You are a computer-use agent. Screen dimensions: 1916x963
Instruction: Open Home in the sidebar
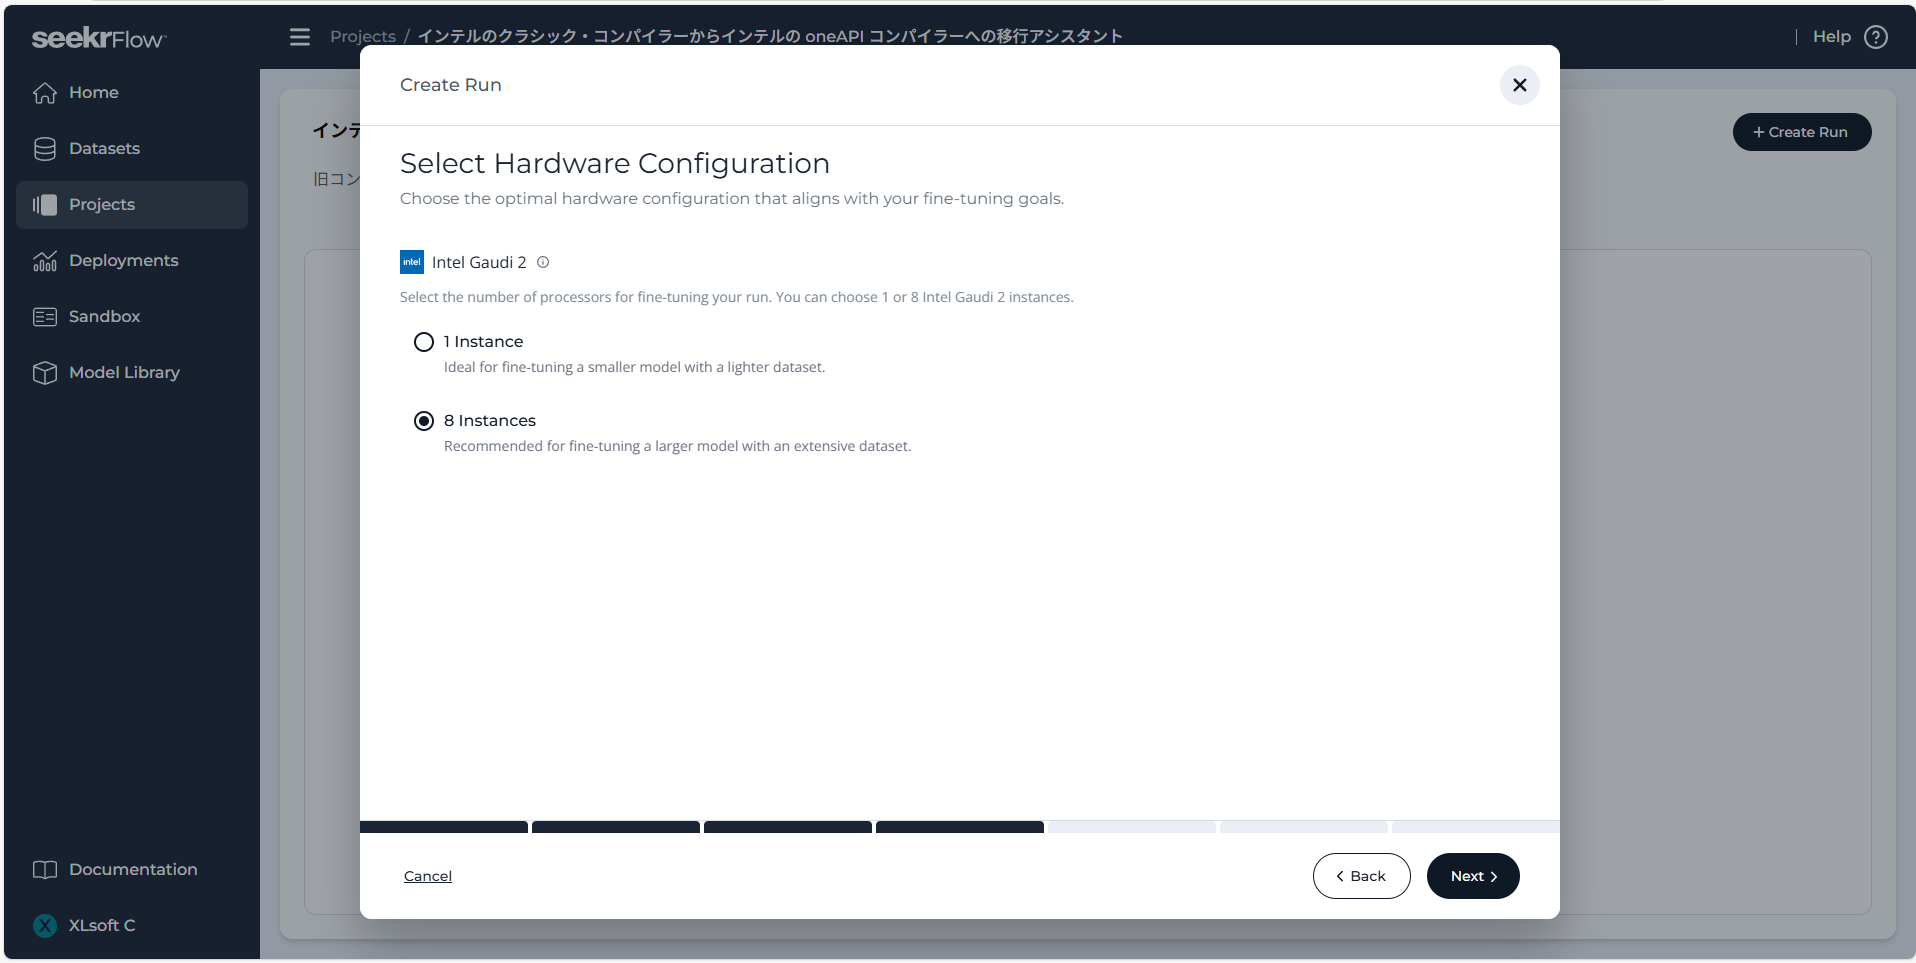[132, 93]
